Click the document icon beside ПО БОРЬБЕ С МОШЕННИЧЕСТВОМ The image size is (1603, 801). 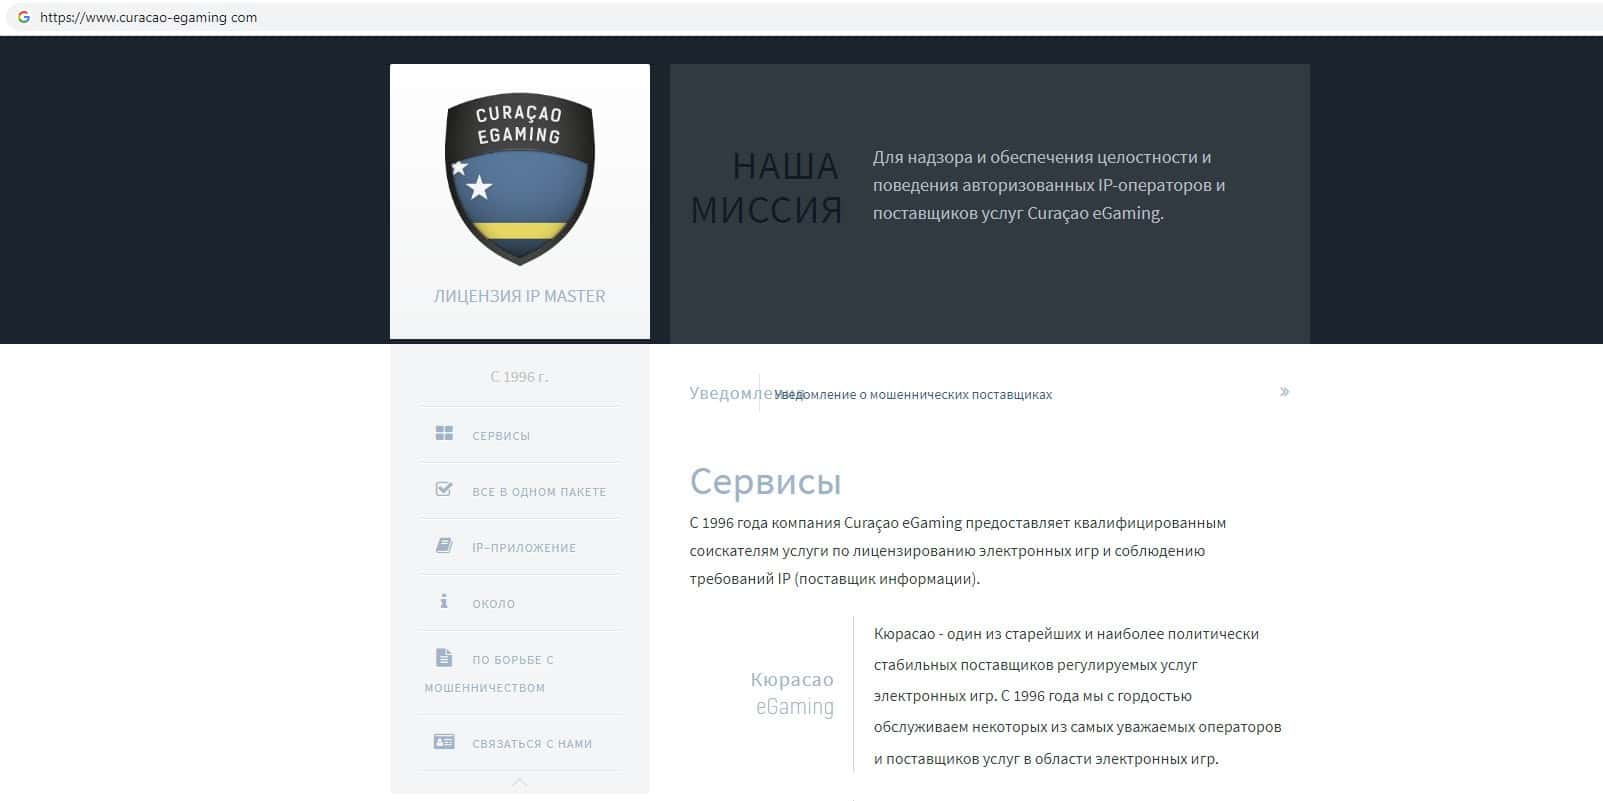[x=444, y=657]
